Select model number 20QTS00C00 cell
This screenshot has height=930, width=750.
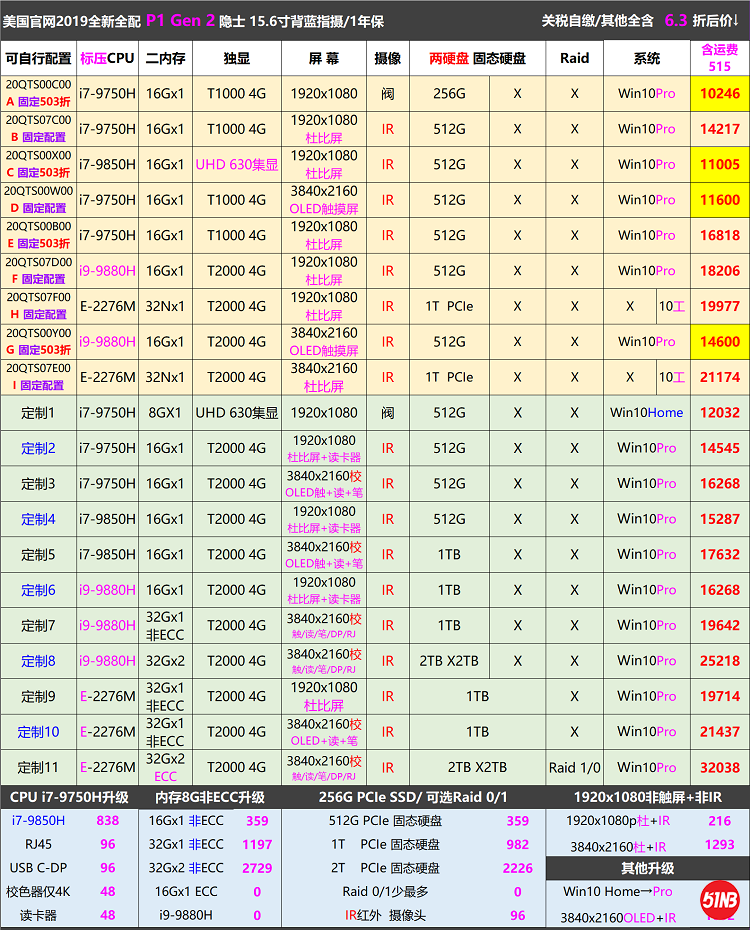tap(38, 85)
